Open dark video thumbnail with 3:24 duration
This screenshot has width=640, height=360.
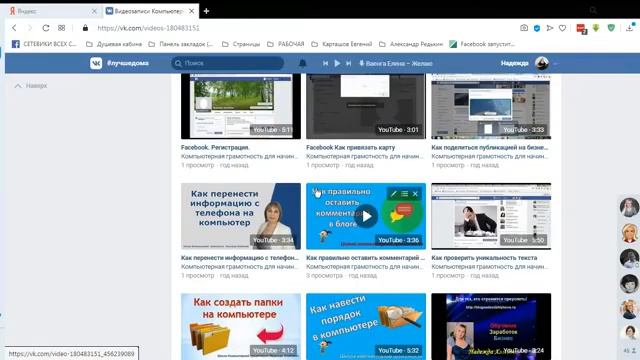[491, 327]
